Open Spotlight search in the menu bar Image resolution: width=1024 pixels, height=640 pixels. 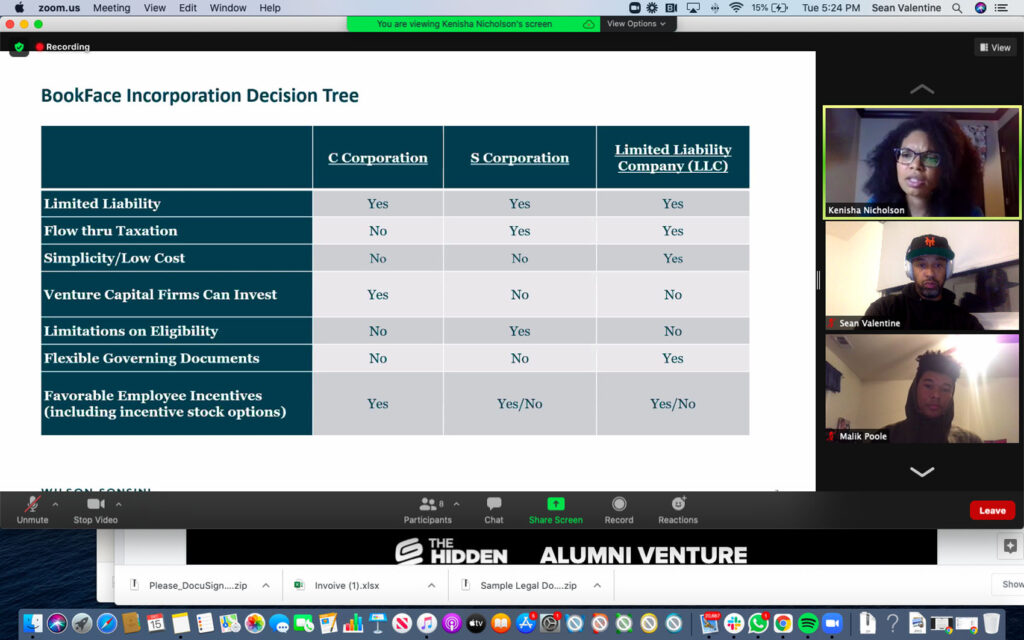coord(957,8)
